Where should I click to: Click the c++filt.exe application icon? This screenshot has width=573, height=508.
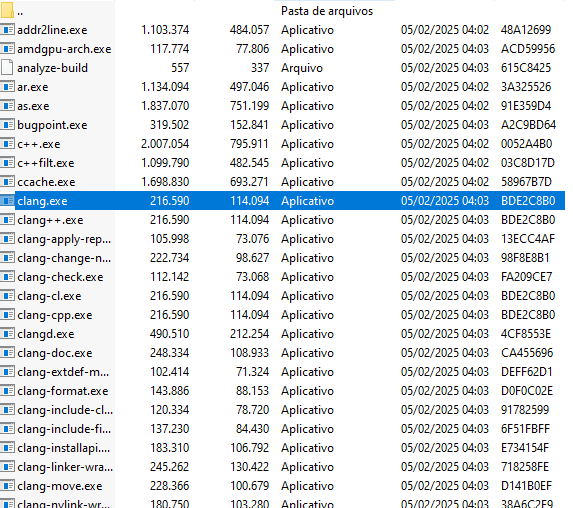pyautogui.click(x=7, y=163)
